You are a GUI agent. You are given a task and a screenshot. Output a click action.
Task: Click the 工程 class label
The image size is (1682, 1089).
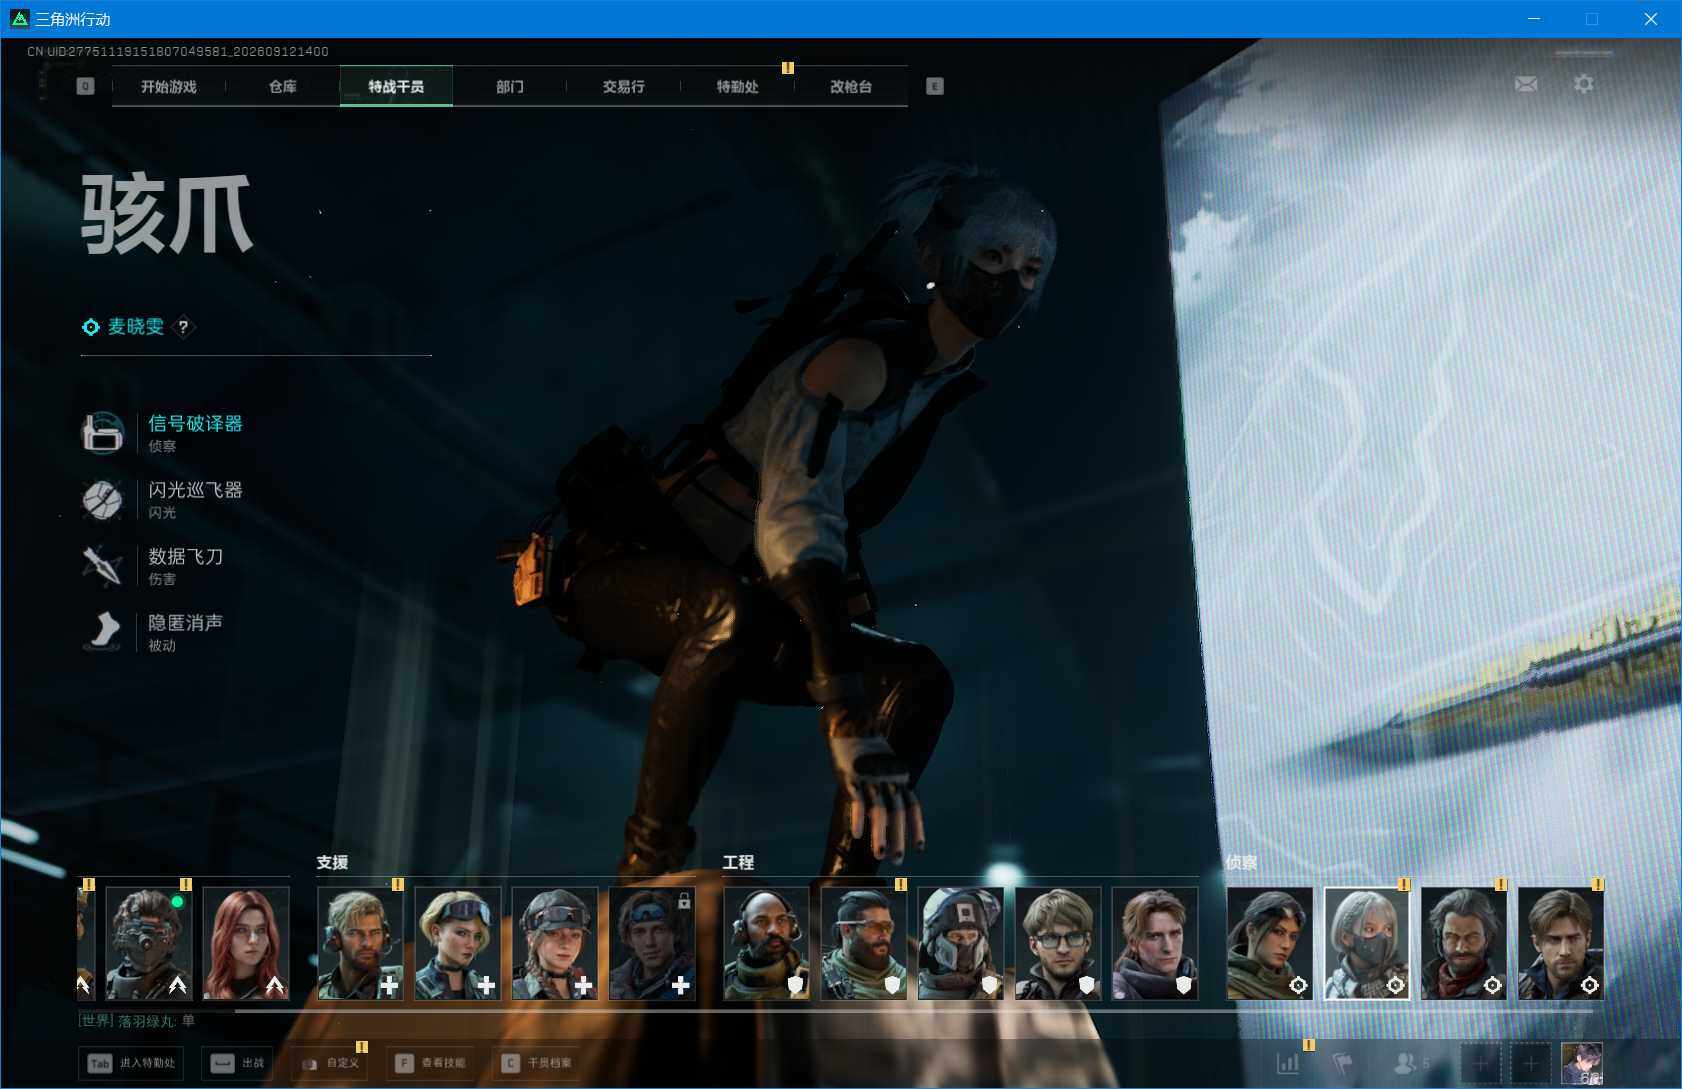[738, 862]
